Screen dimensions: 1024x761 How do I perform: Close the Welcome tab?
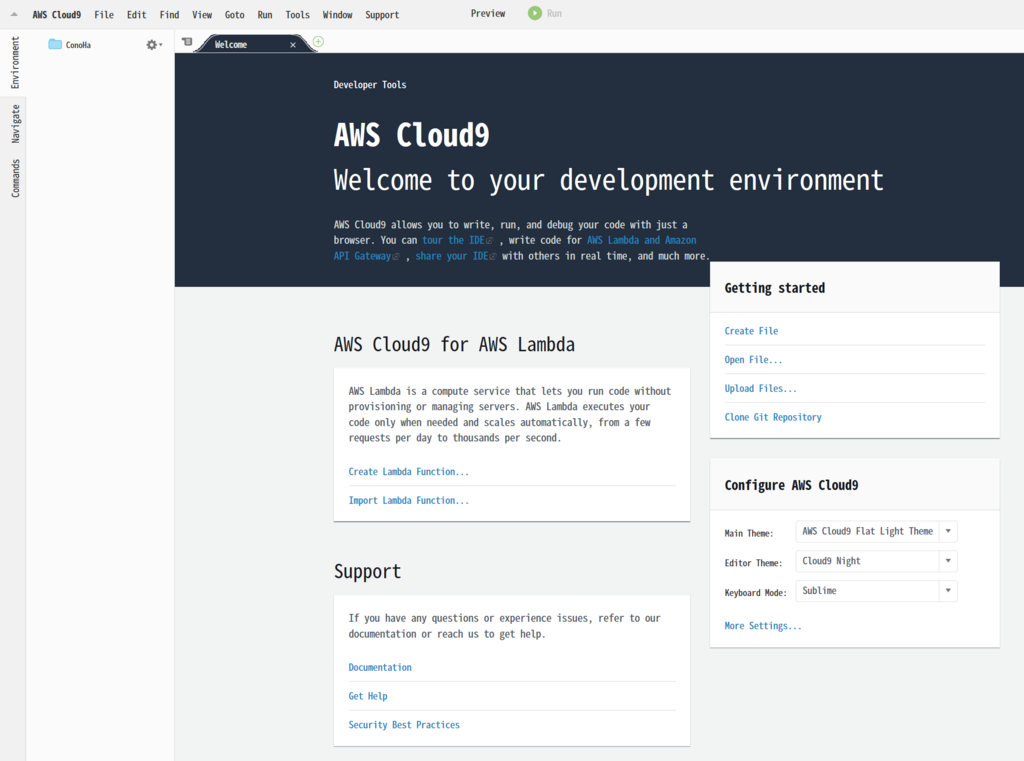tap(293, 44)
